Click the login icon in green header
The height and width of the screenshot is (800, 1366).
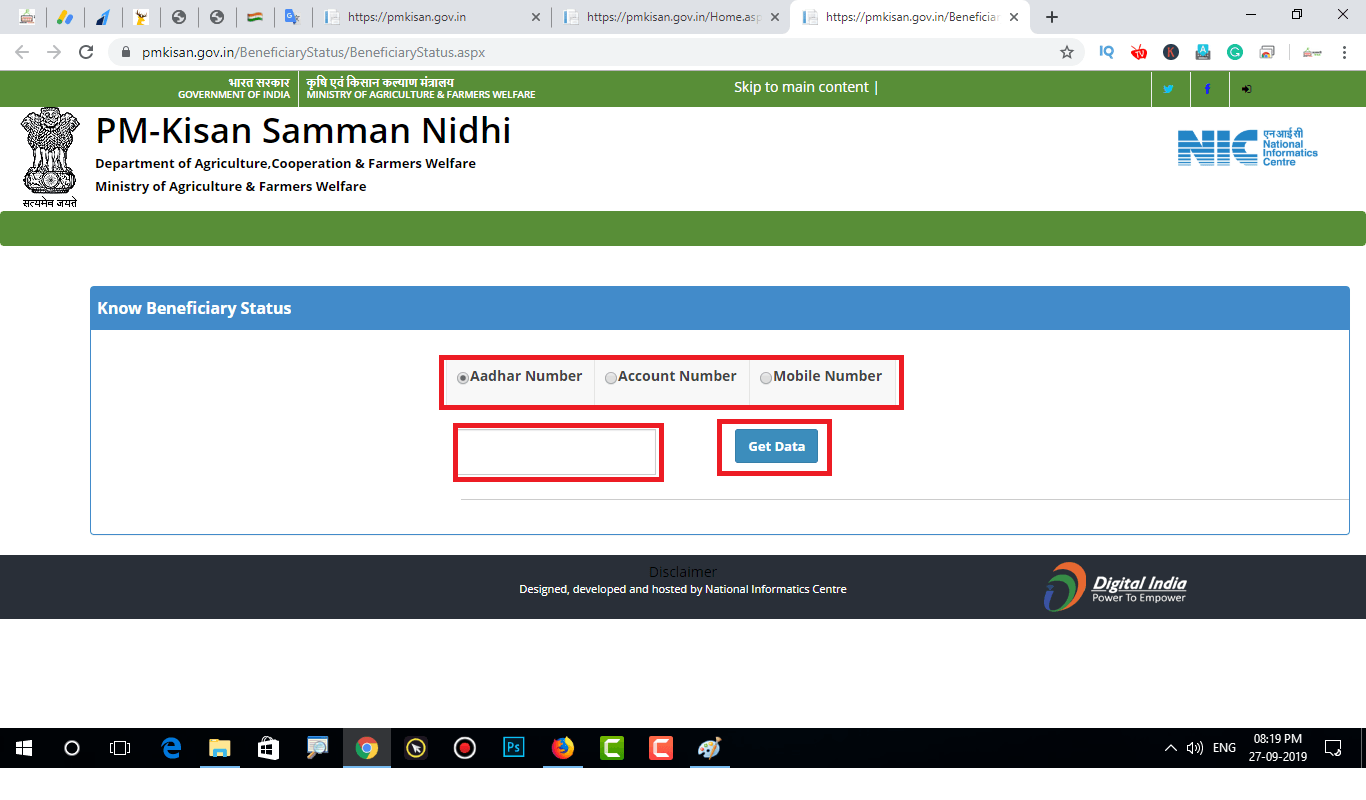1246,89
